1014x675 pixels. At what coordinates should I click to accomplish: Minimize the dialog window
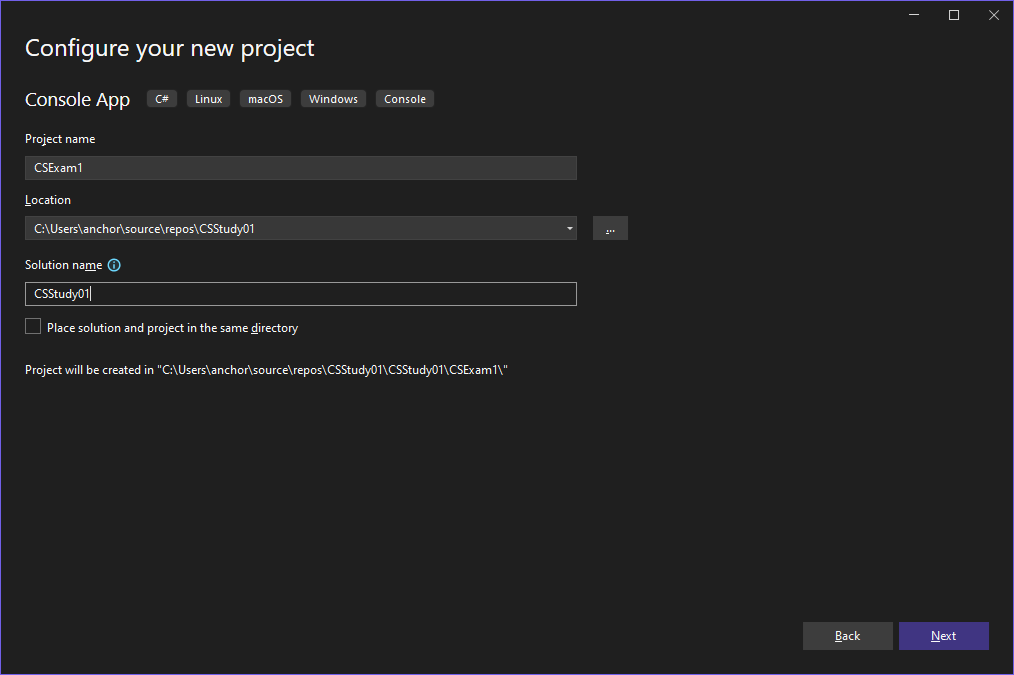(x=914, y=15)
